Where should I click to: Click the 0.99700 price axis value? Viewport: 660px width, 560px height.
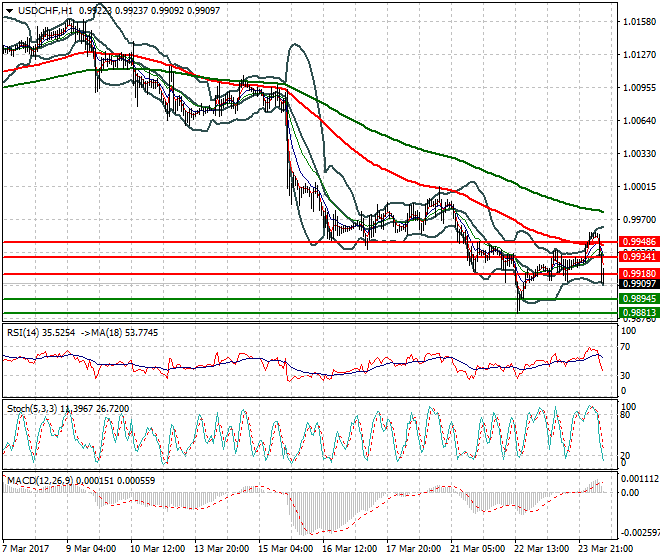point(639,219)
